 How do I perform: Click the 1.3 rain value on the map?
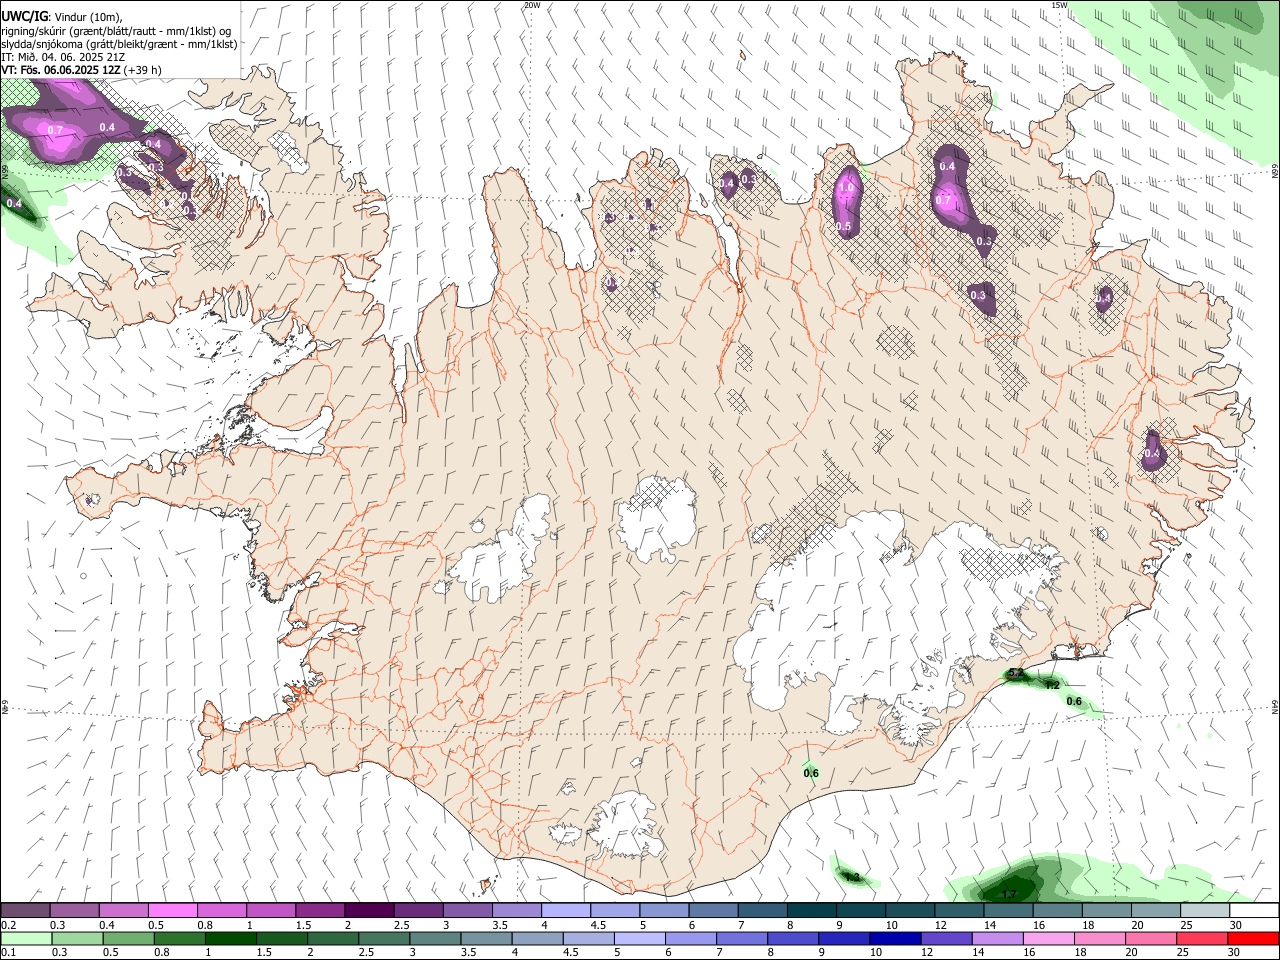852,878
